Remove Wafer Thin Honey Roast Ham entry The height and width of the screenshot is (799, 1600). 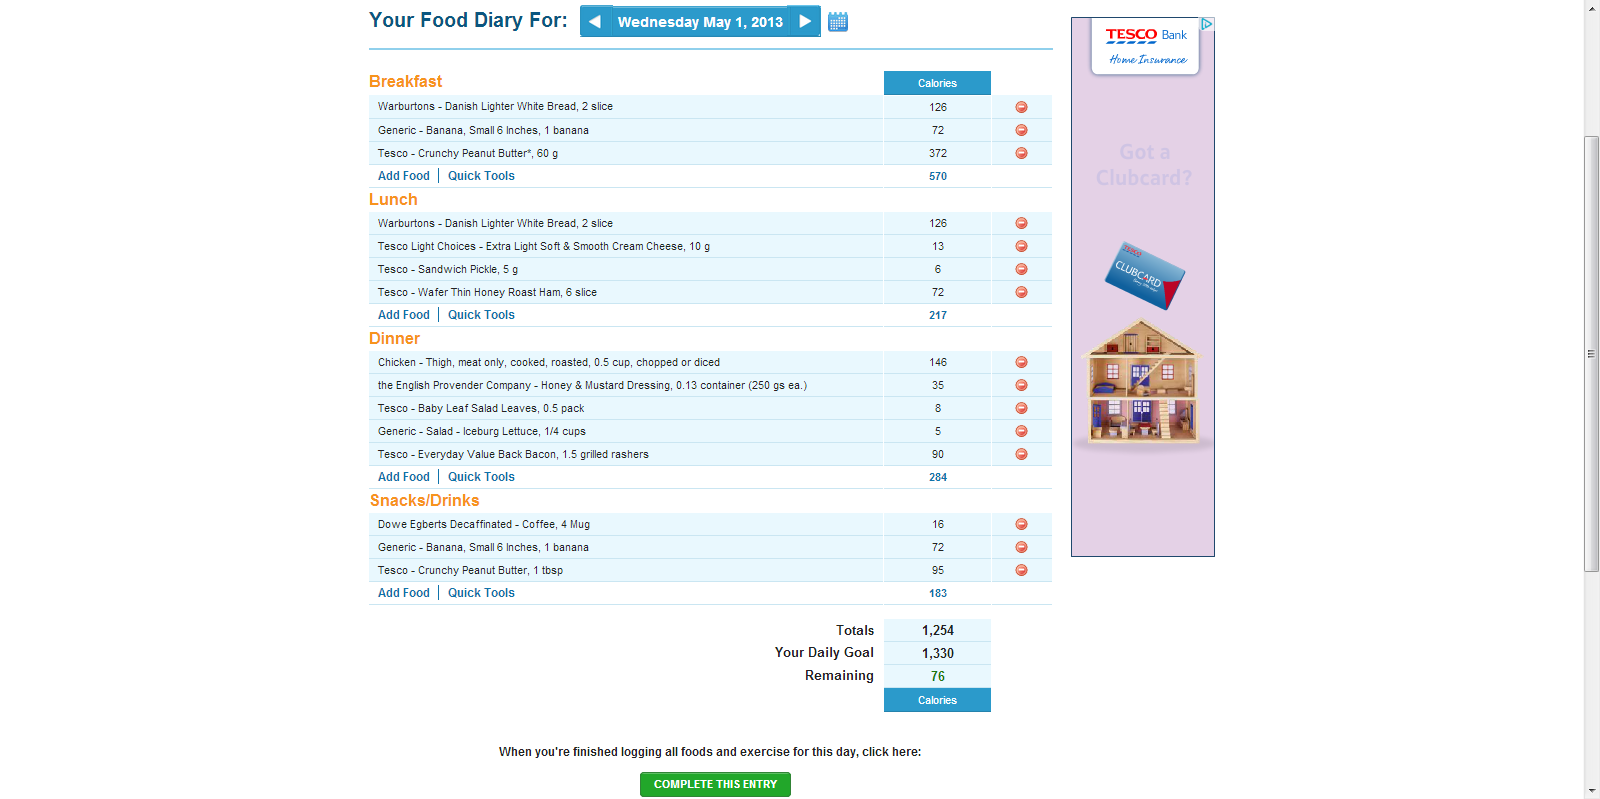pyautogui.click(x=1021, y=292)
